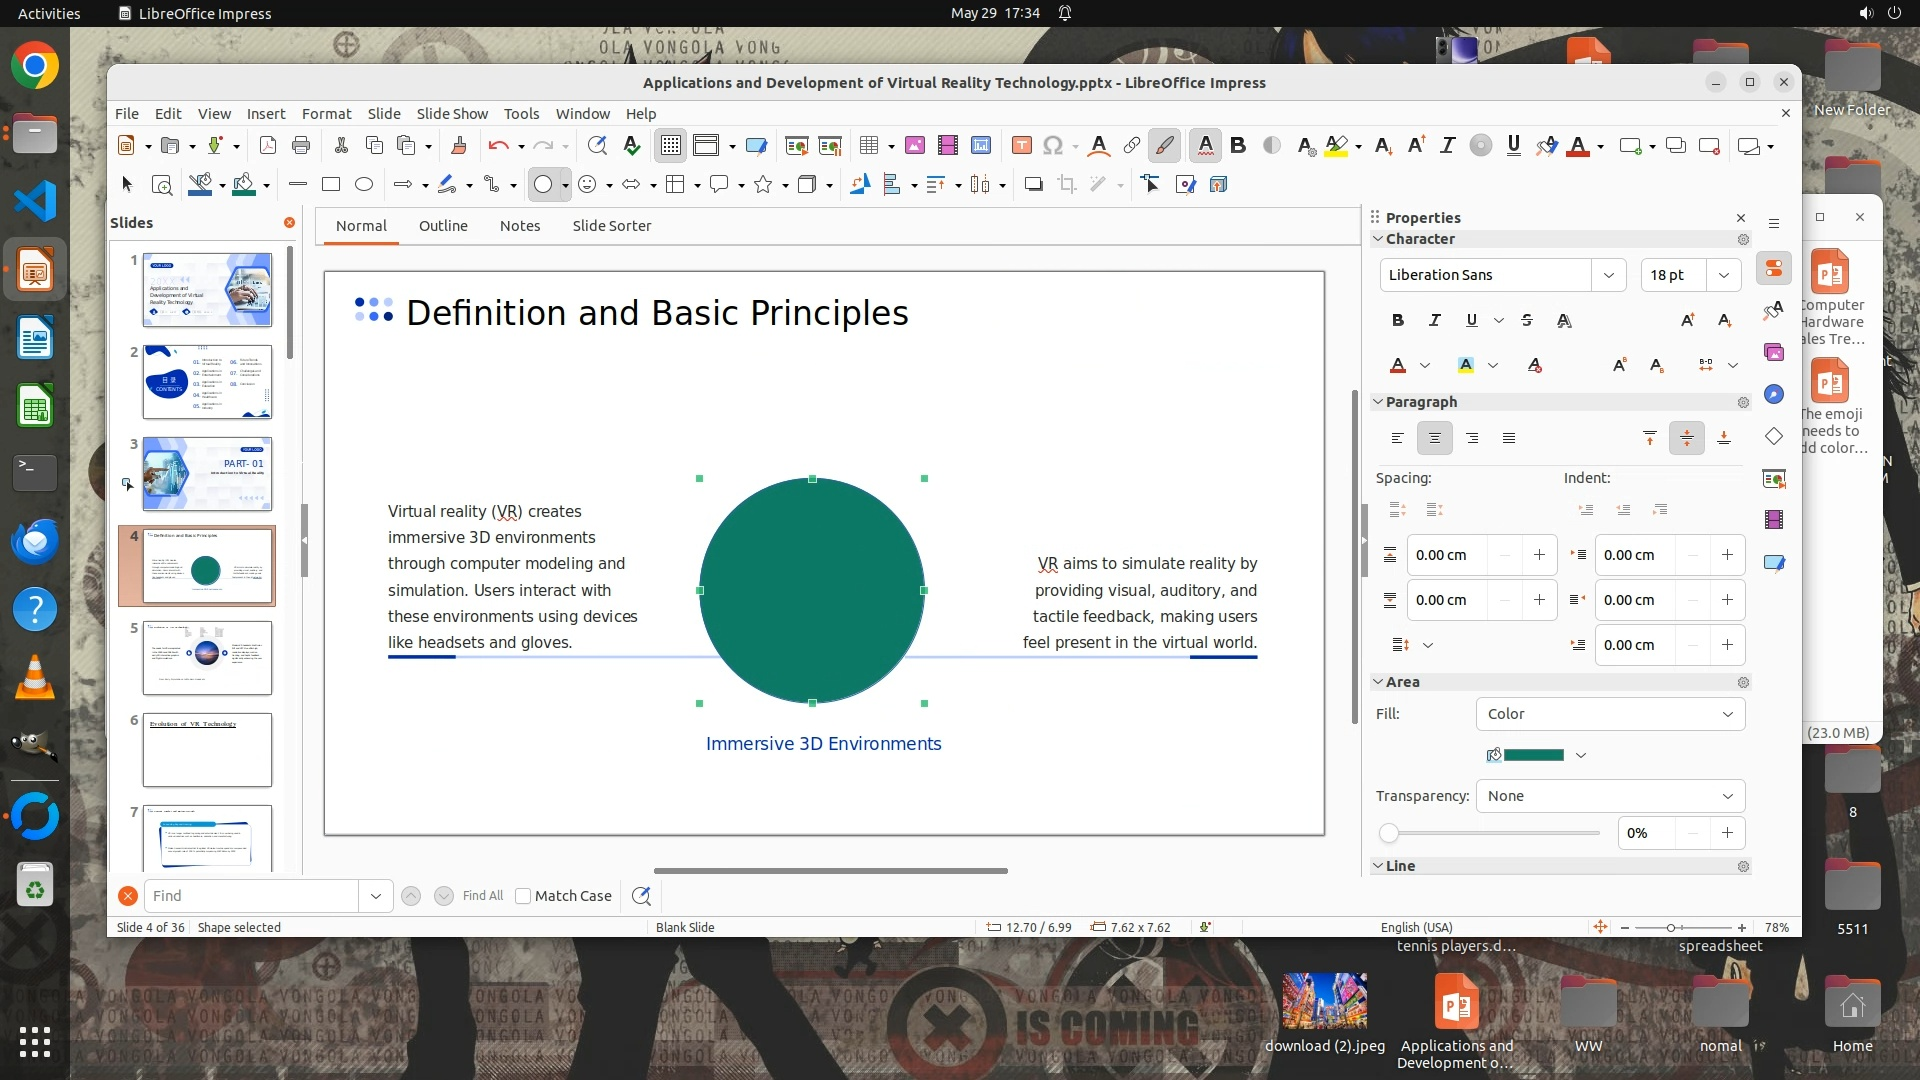
Task: Click the Insert Text Box icon
Action: click(x=1021, y=146)
